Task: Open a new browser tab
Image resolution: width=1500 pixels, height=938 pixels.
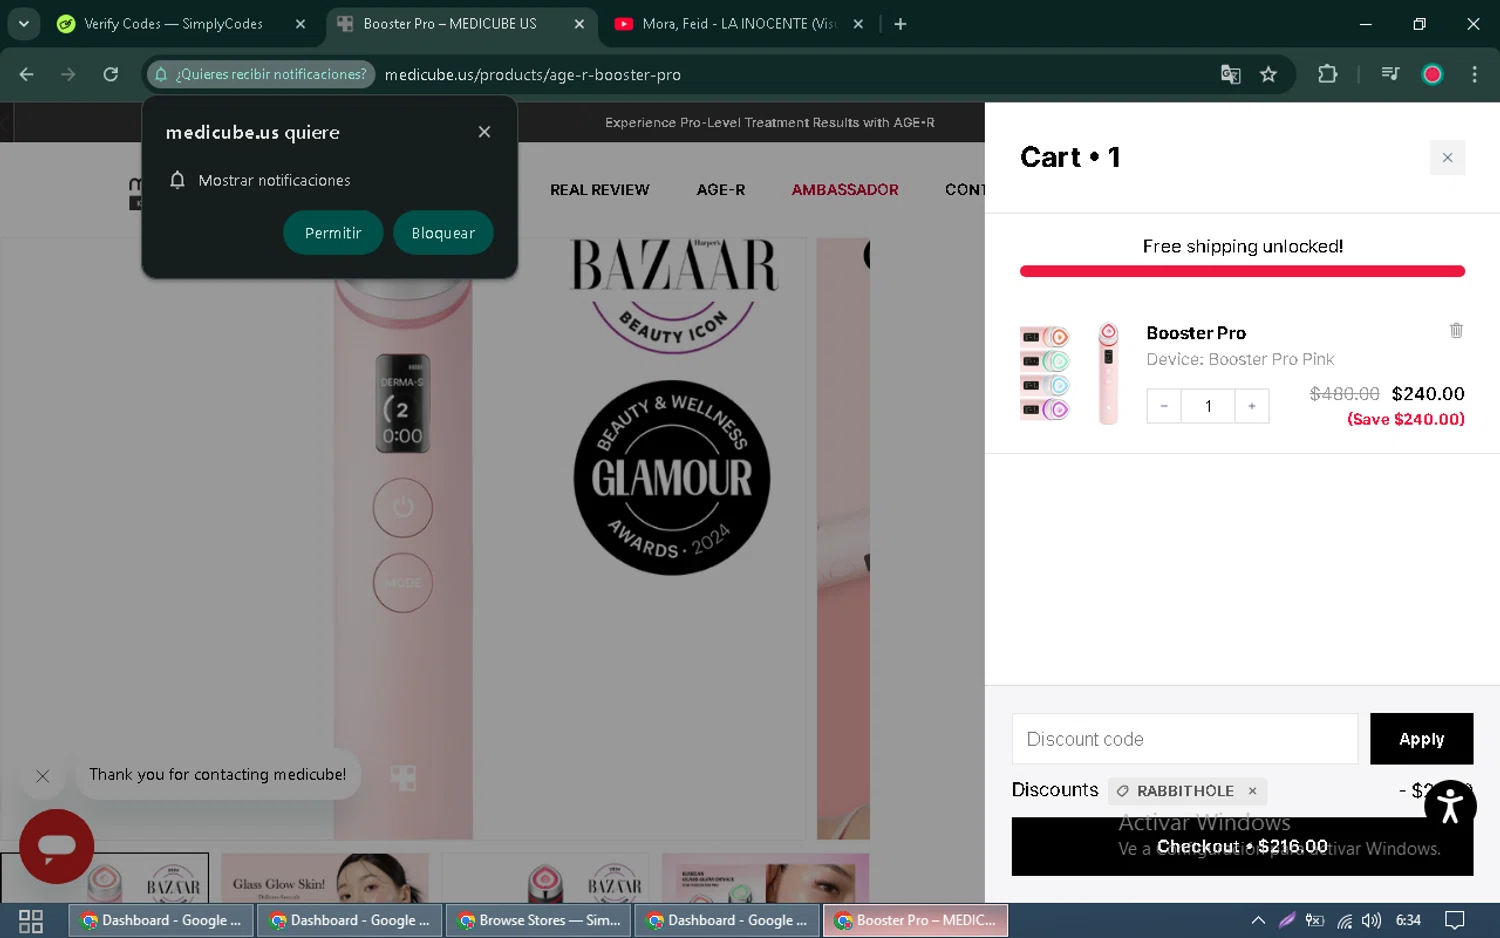Action: 901,24
